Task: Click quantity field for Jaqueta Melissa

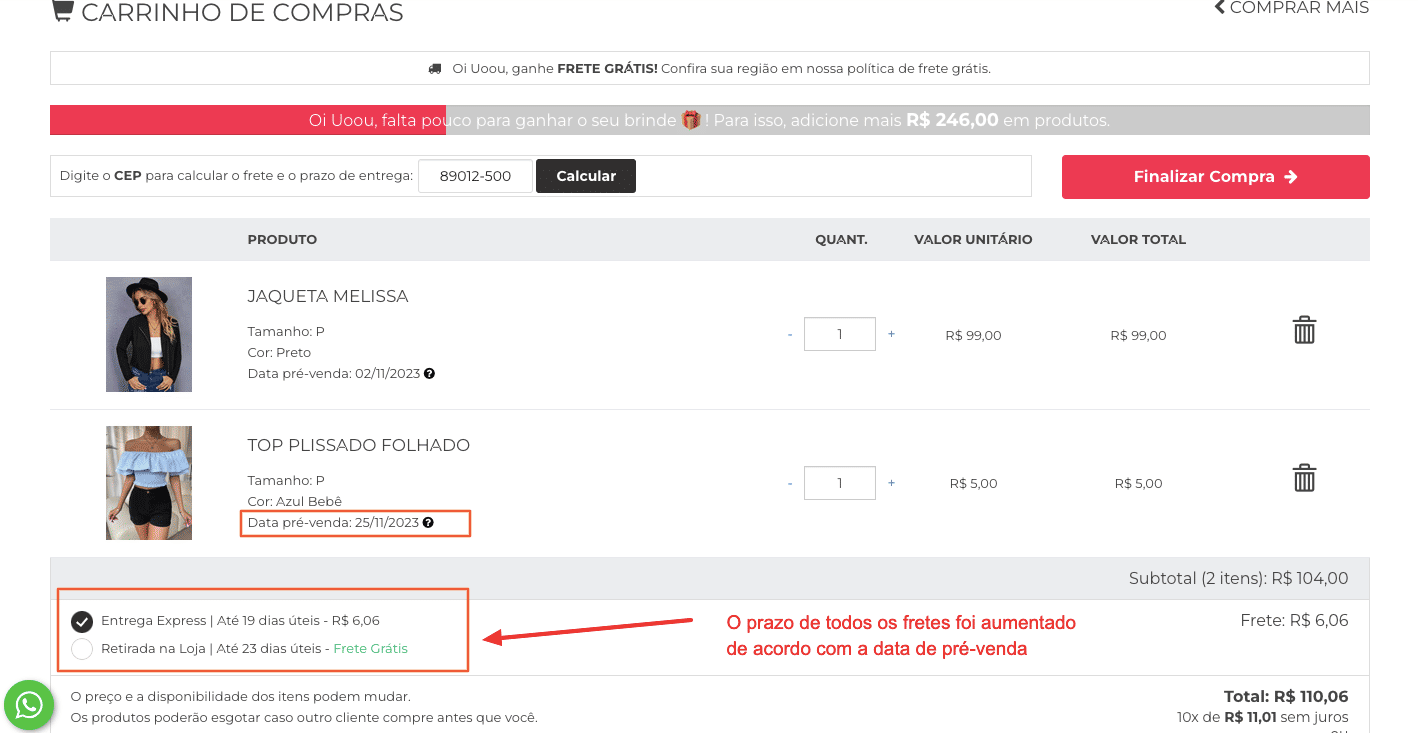Action: 840,334
